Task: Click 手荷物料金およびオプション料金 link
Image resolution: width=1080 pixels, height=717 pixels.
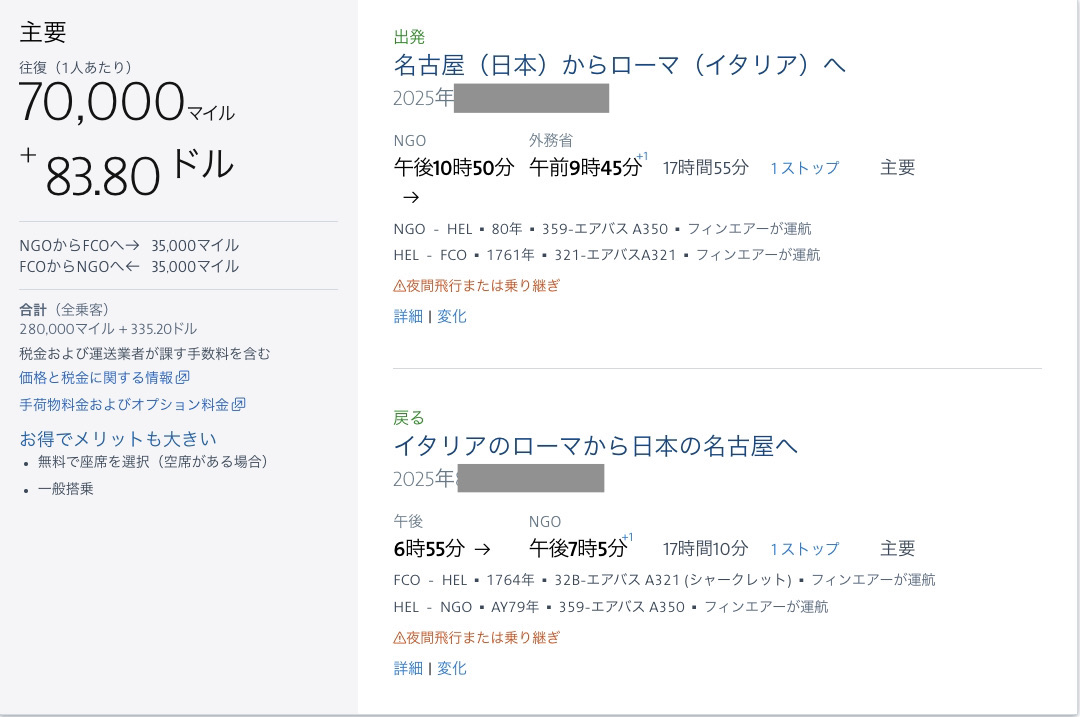Action: pos(125,404)
